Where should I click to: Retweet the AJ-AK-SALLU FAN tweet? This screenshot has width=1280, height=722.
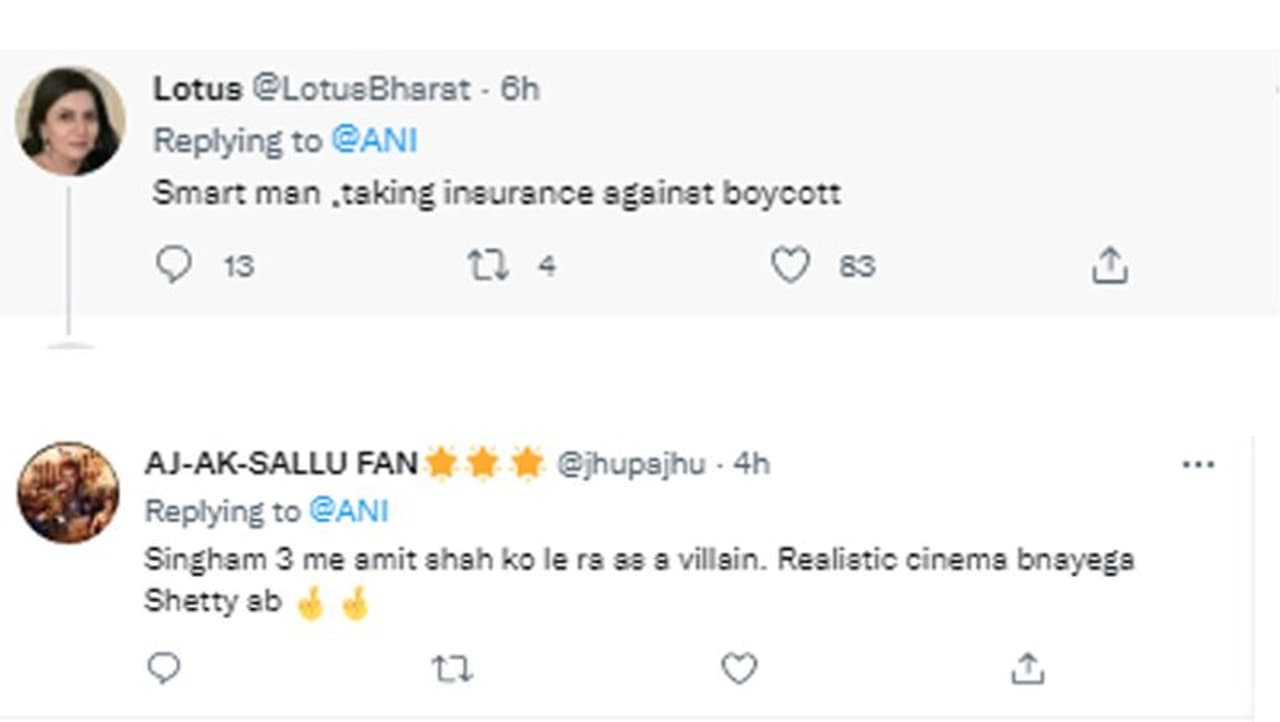(x=452, y=668)
